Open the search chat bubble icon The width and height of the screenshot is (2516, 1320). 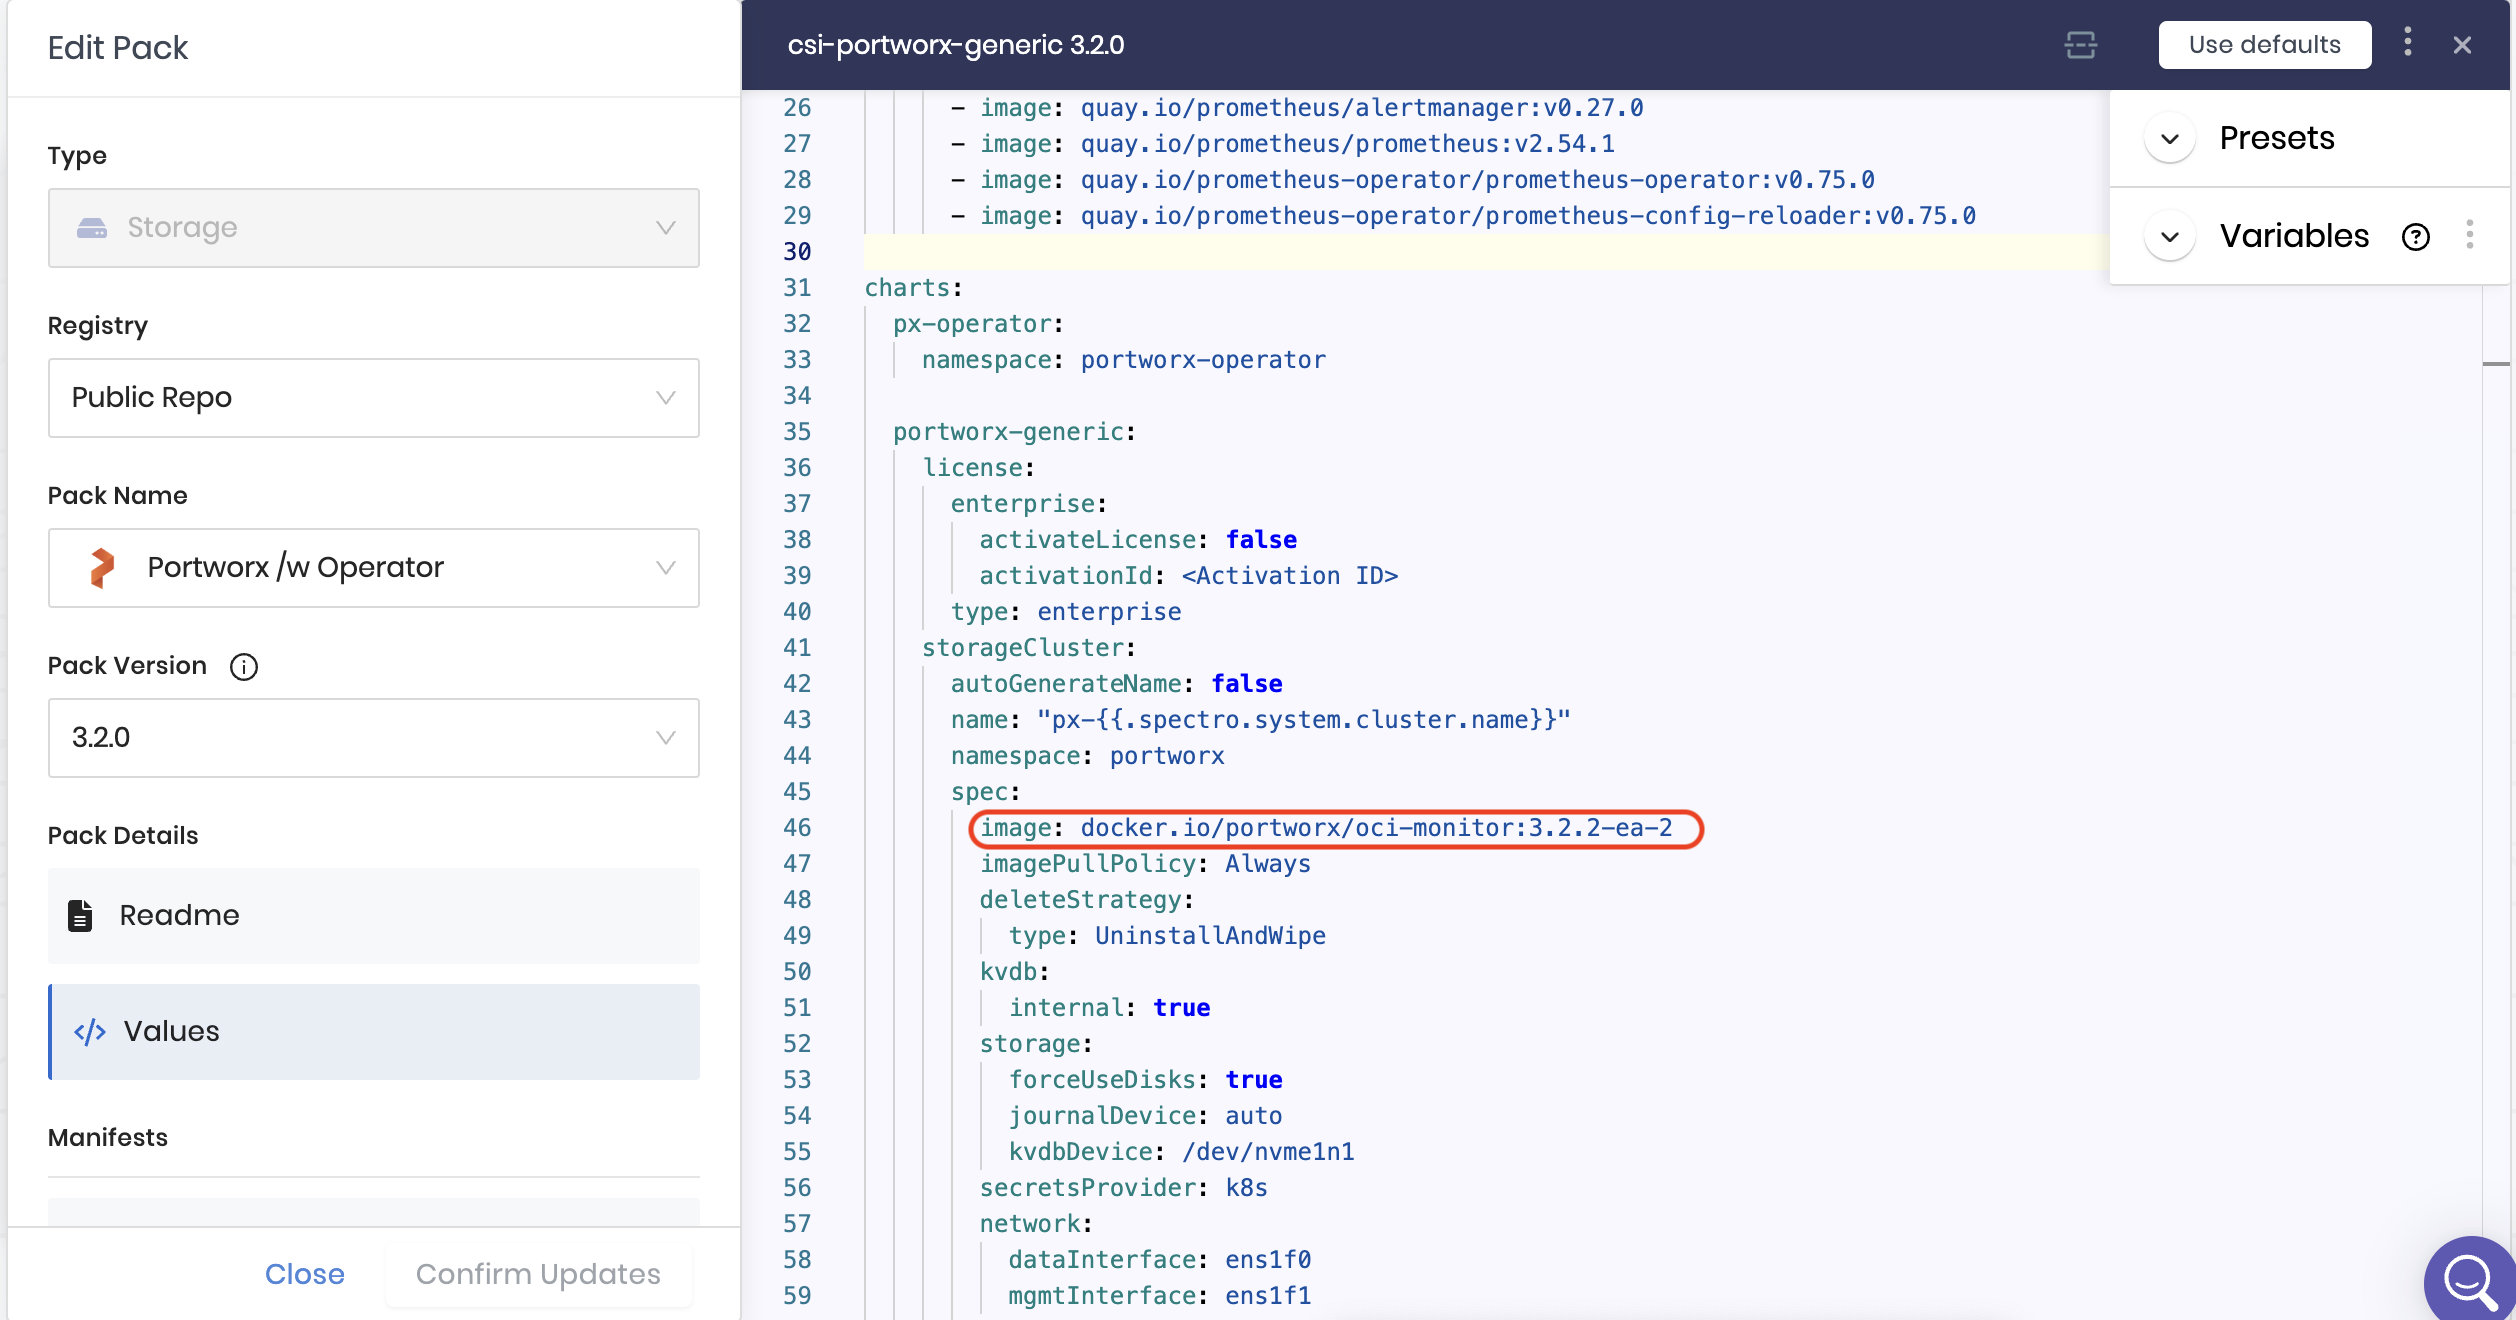(2470, 1280)
